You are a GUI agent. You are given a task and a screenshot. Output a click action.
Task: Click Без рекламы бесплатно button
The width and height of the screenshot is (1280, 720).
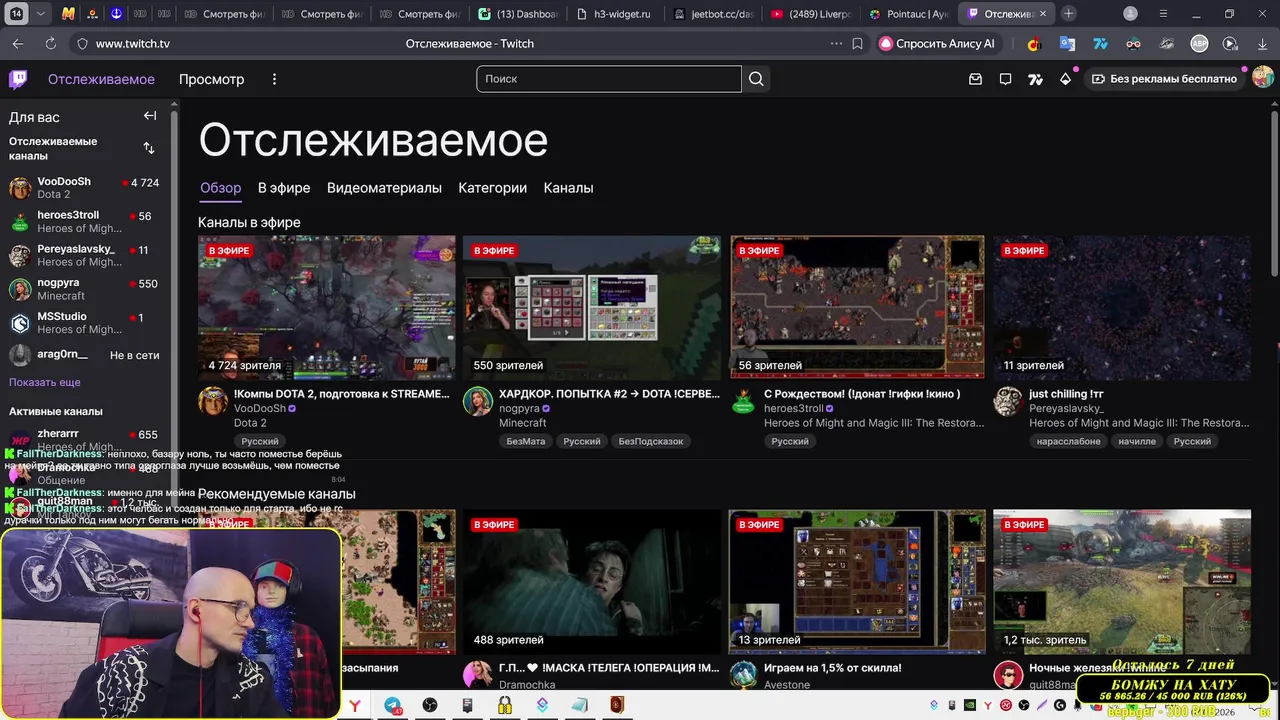[x=1164, y=79]
